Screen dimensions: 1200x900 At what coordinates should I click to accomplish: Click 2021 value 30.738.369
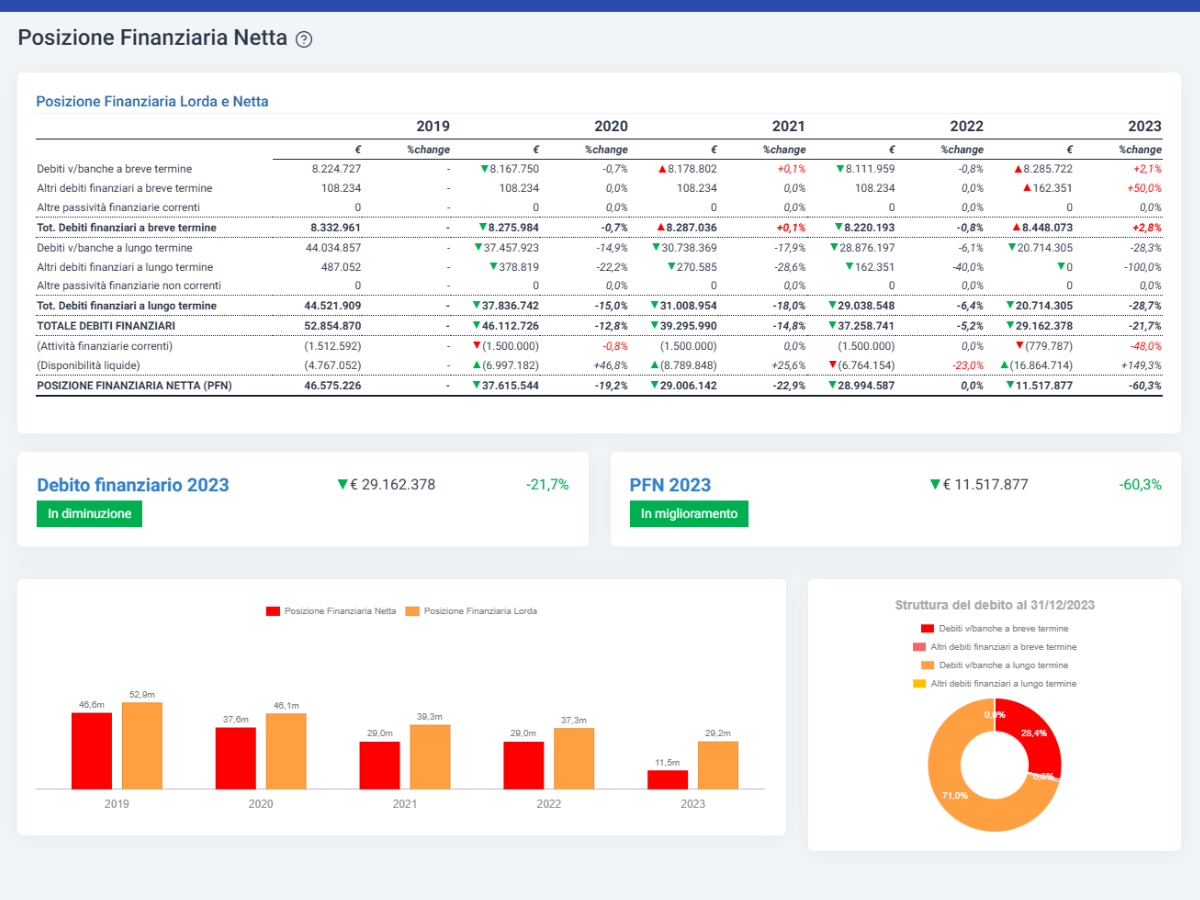point(690,247)
